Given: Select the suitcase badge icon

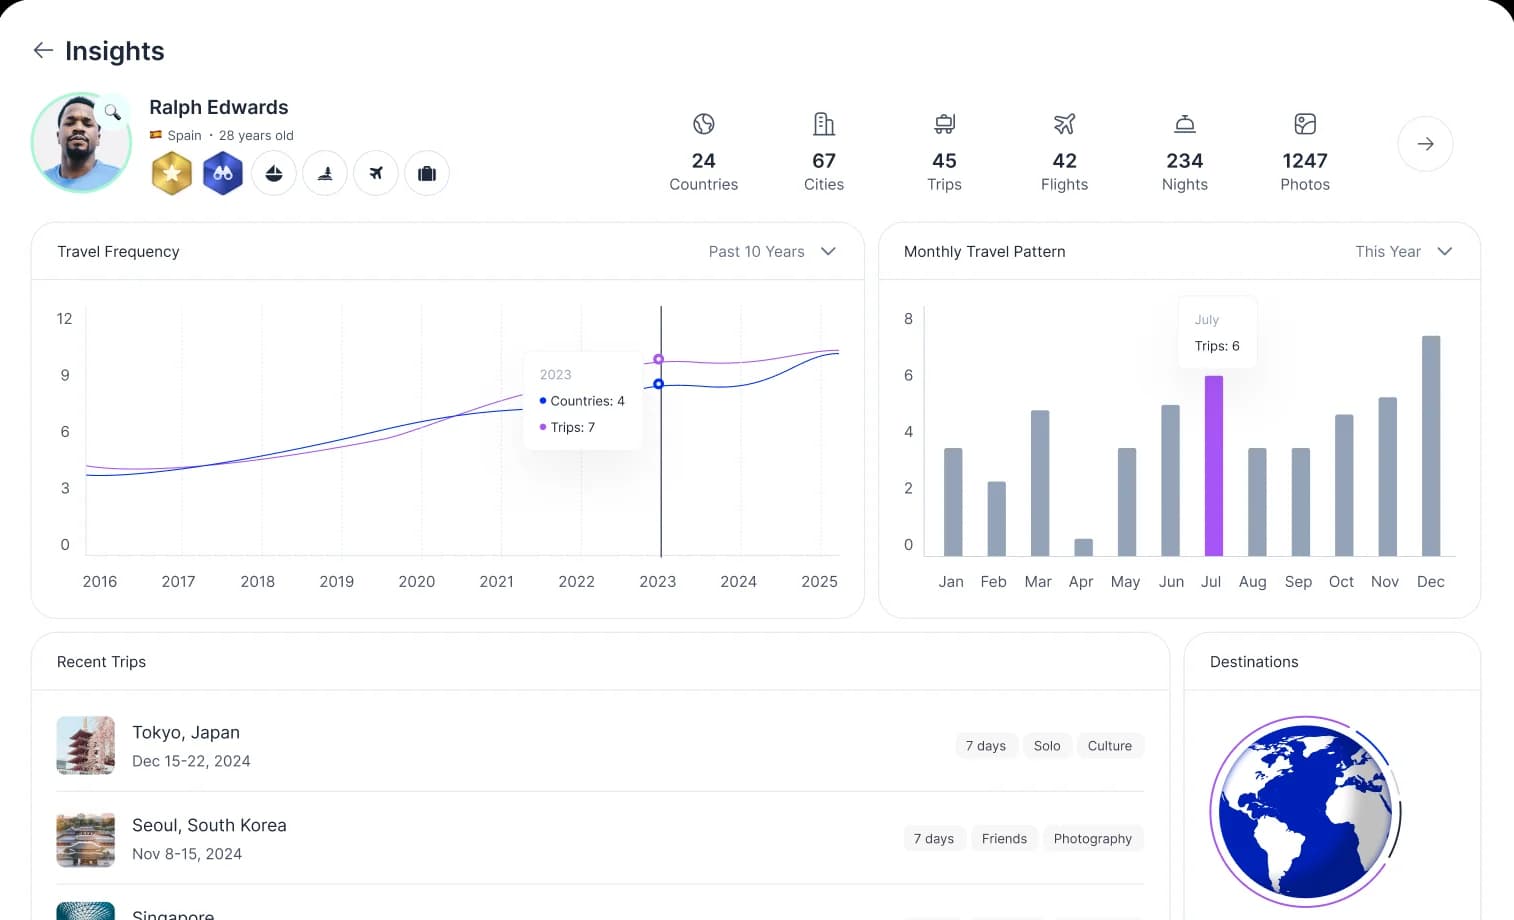Looking at the screenshot, I should point(427,173).
